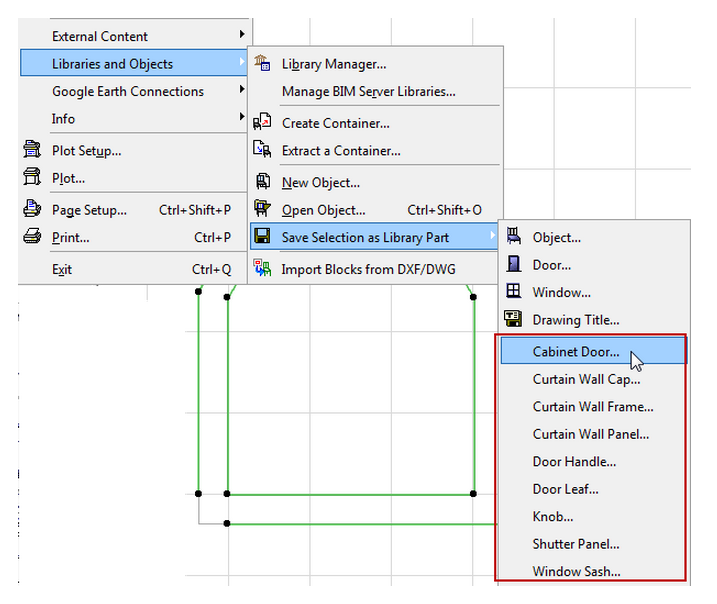
Task: Click the Print menu entry
Action: (70, 238)
